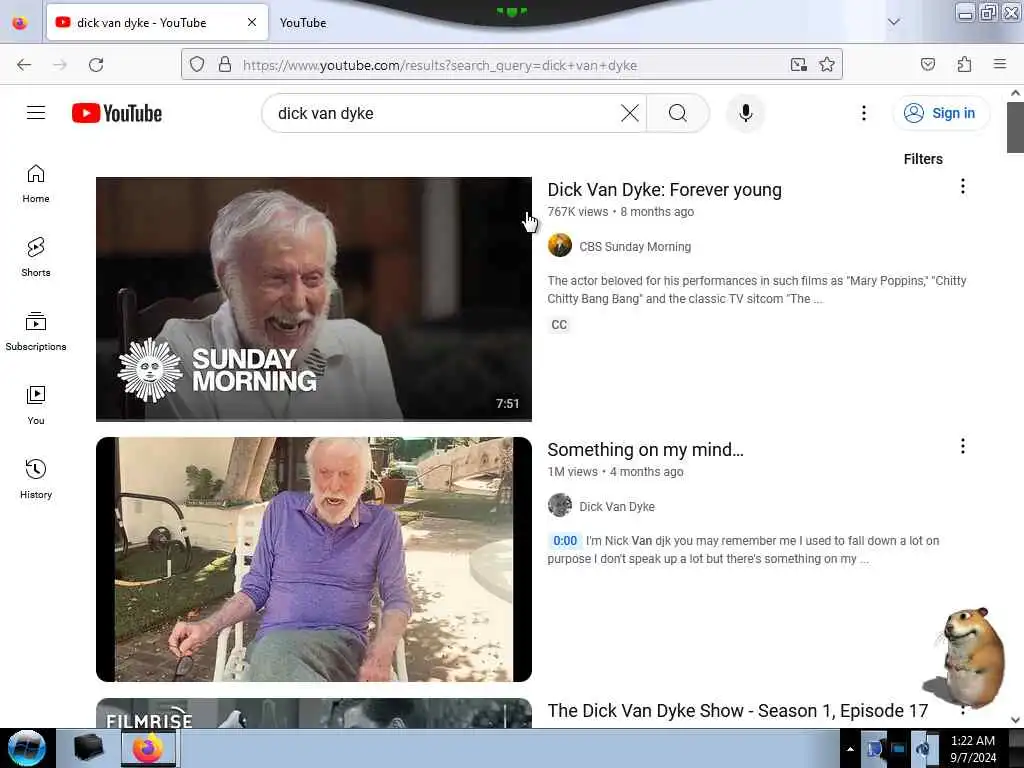
Task: Open the Firefox extensions puzzle icon
Action: click(964, 64)
